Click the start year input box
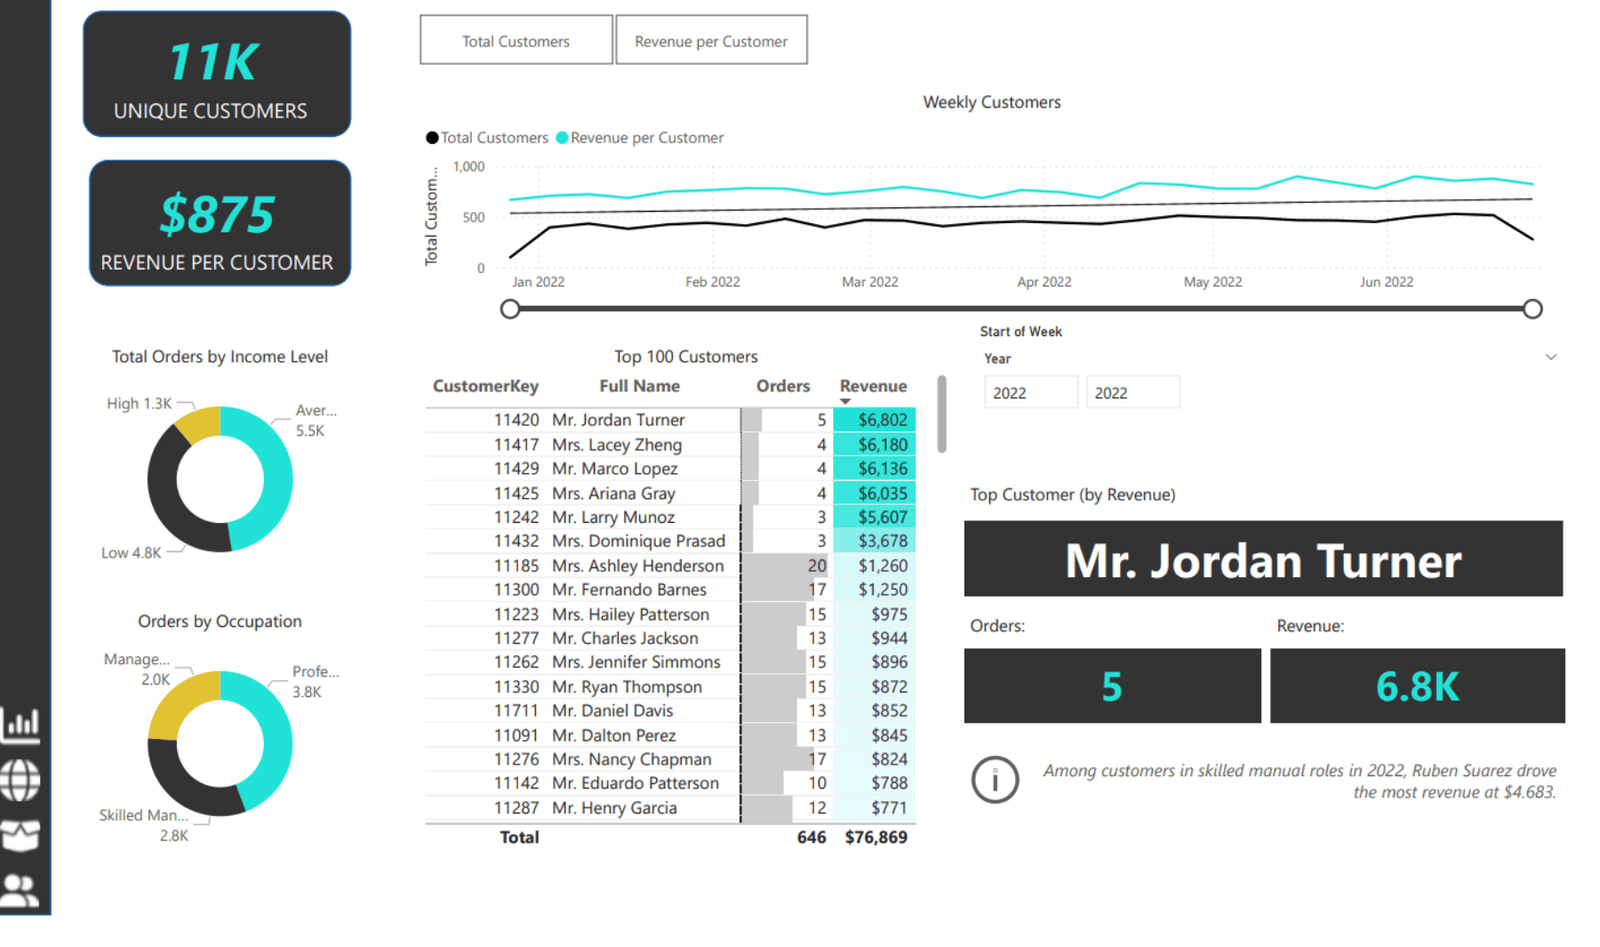This screenshot has height=947, width=1600. click(1030, 393)
